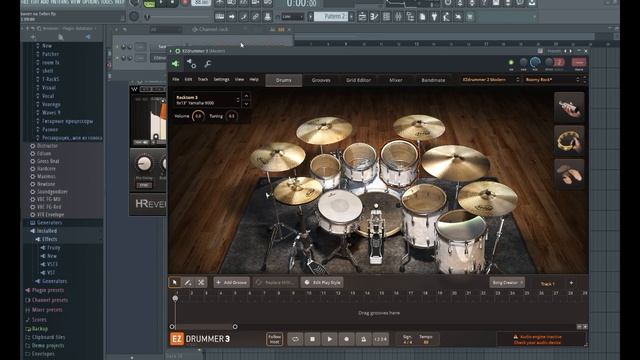Click the Edit Play Style button
Screen dimensions: 640x360
pyautogui.click(x=322, y=282)
